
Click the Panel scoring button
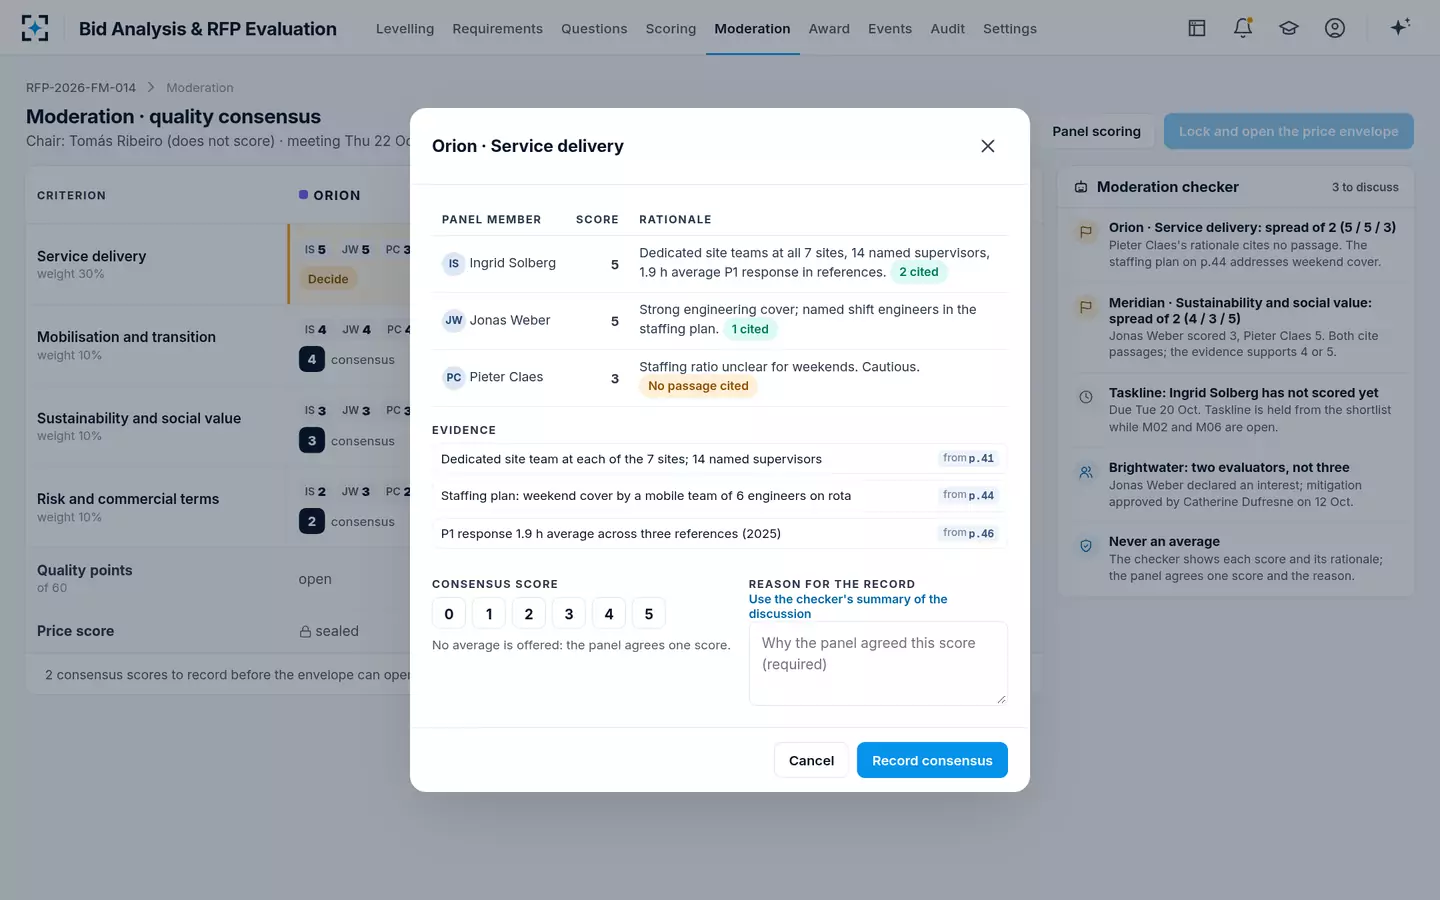click(1096, 131)
